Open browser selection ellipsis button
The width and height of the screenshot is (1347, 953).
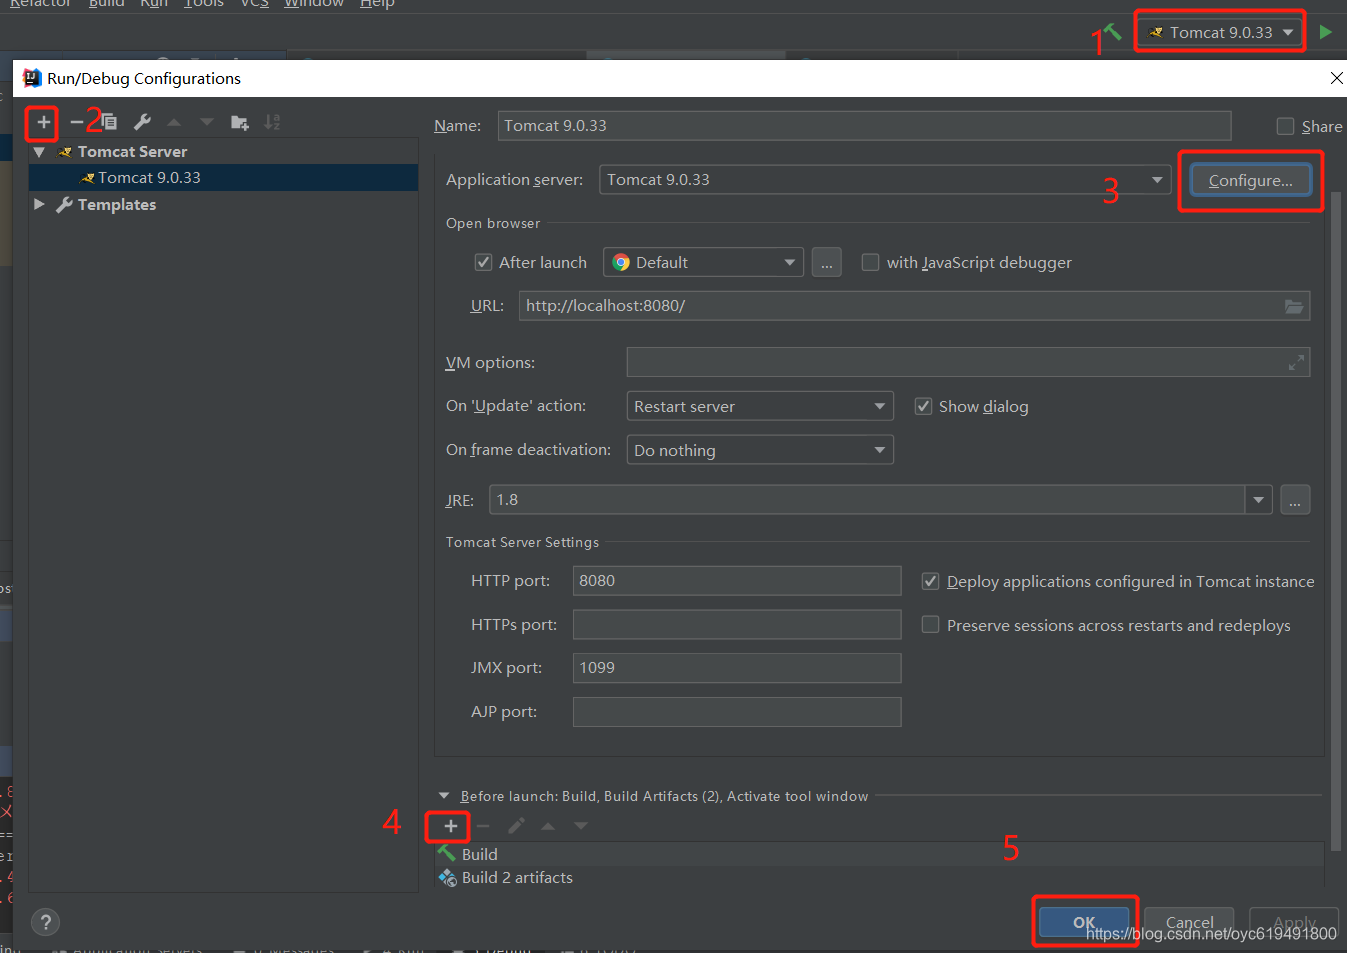(x=827, y=263)
